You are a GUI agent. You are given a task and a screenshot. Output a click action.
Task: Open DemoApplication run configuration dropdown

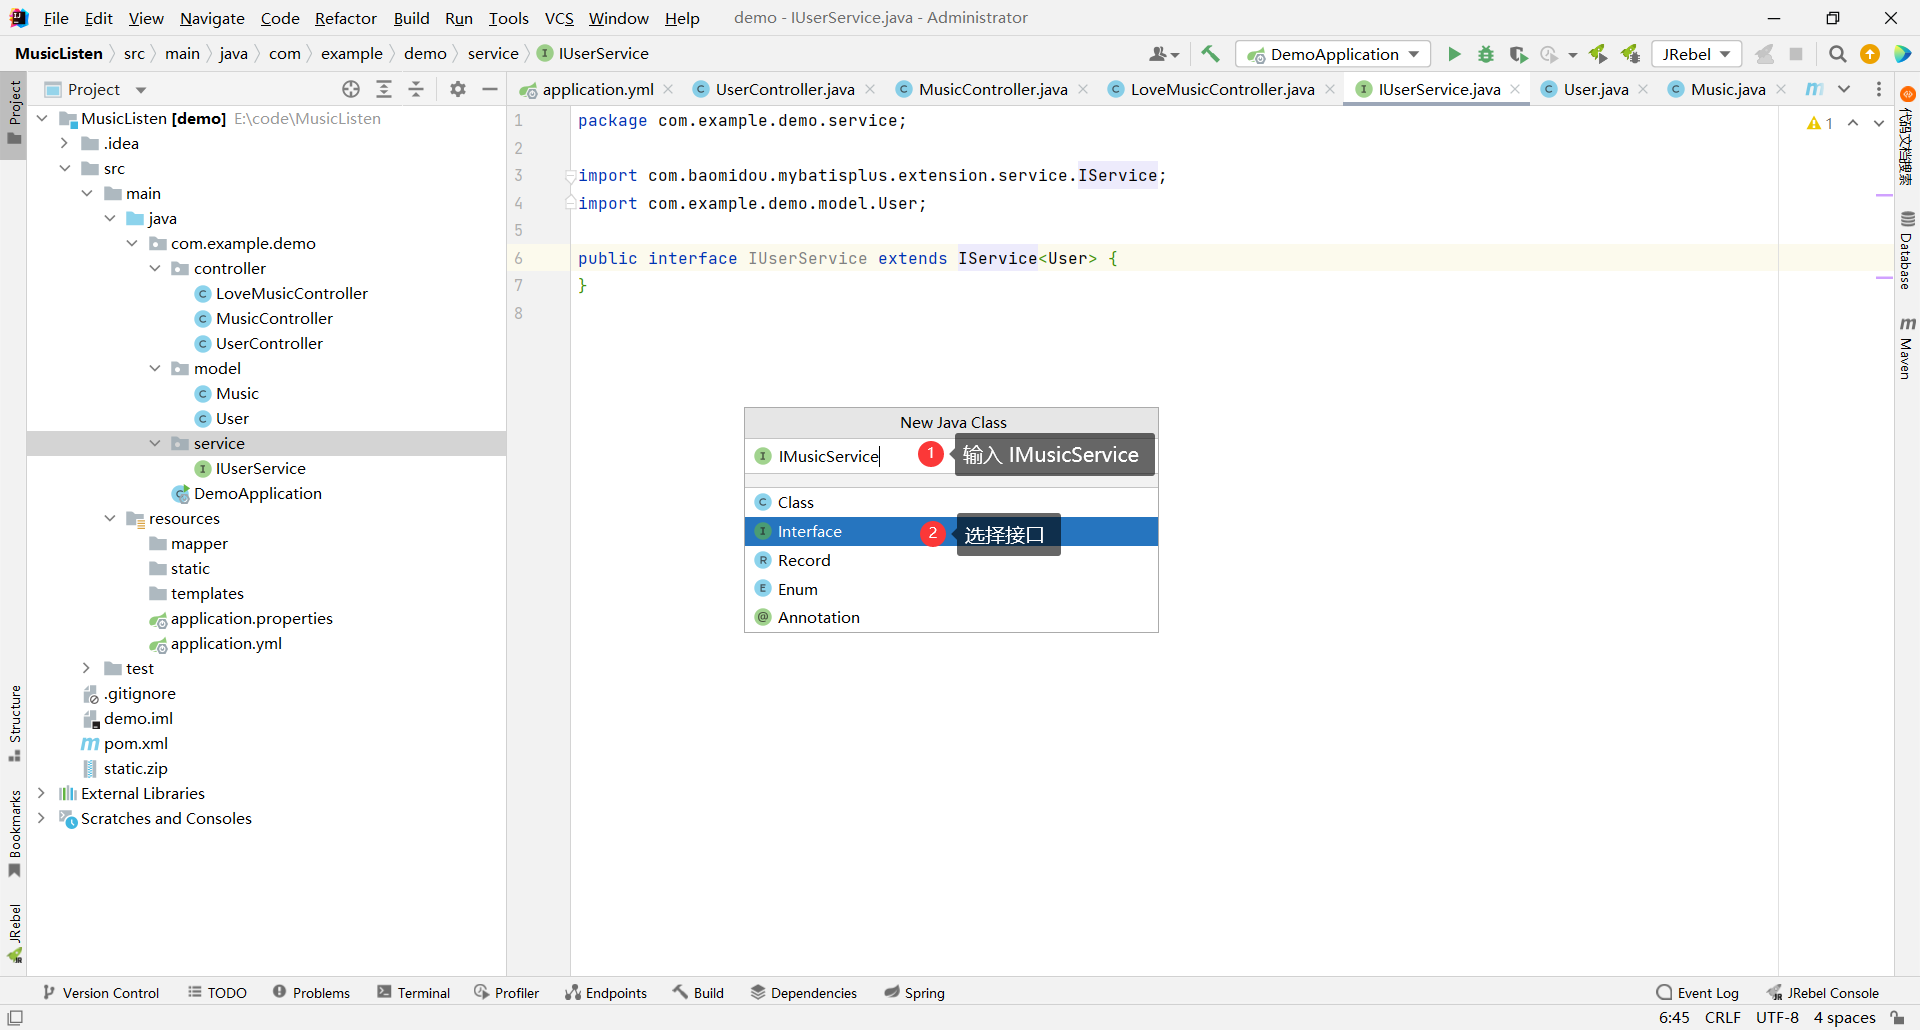[1334, 54]
